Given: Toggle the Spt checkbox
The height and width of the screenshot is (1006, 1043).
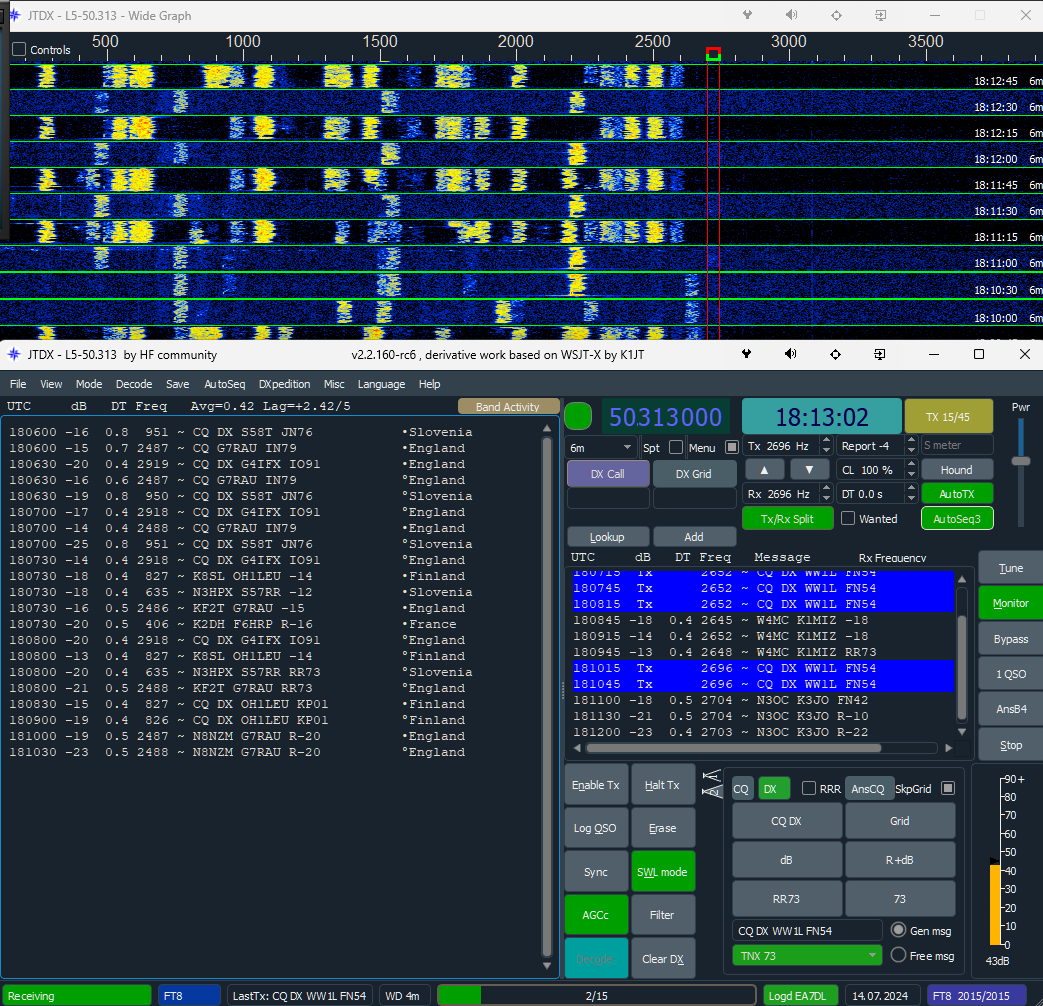Looking at the screenshot, I should point(676,447).
